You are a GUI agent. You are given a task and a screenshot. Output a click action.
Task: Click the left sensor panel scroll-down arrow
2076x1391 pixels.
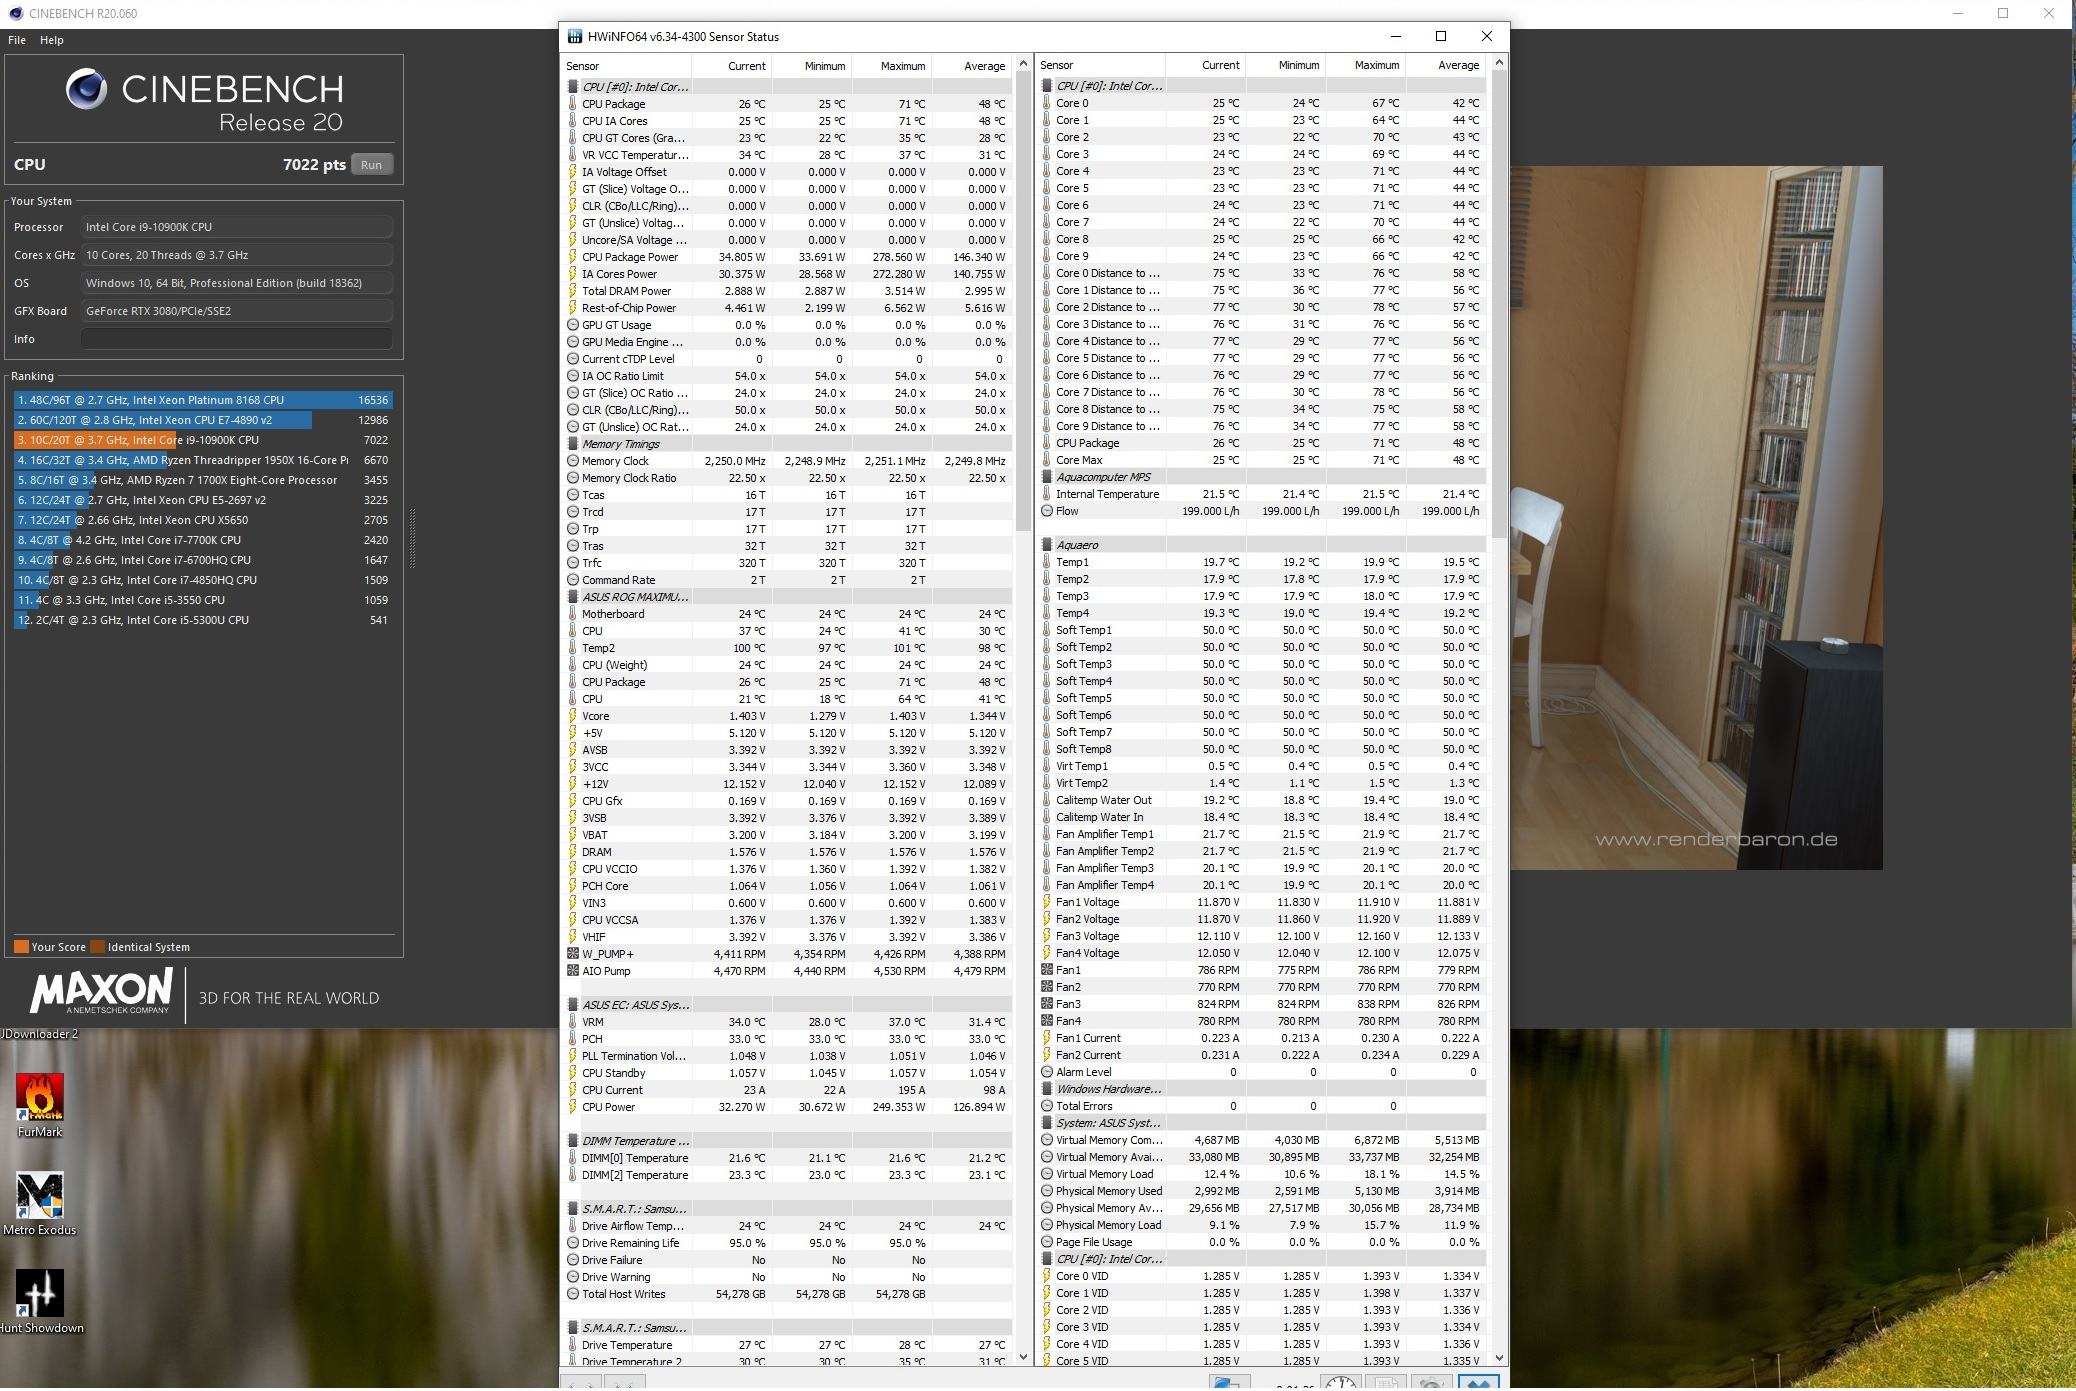point(1023,1357)
